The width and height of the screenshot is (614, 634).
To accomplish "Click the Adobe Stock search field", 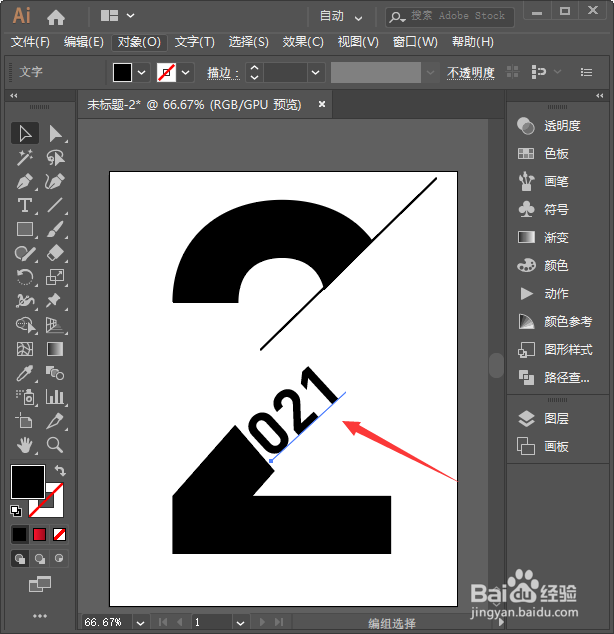I will [x=450, y=17].
